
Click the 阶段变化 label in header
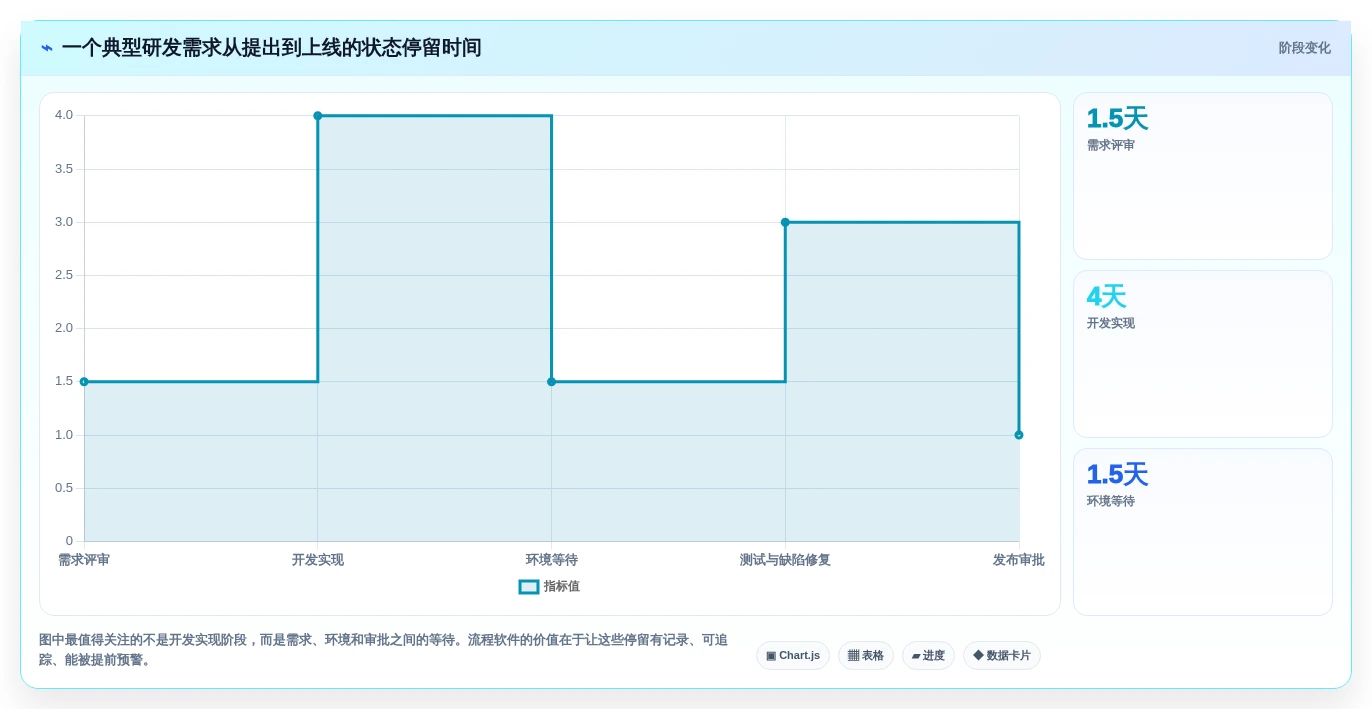(x=1304, y=48)
